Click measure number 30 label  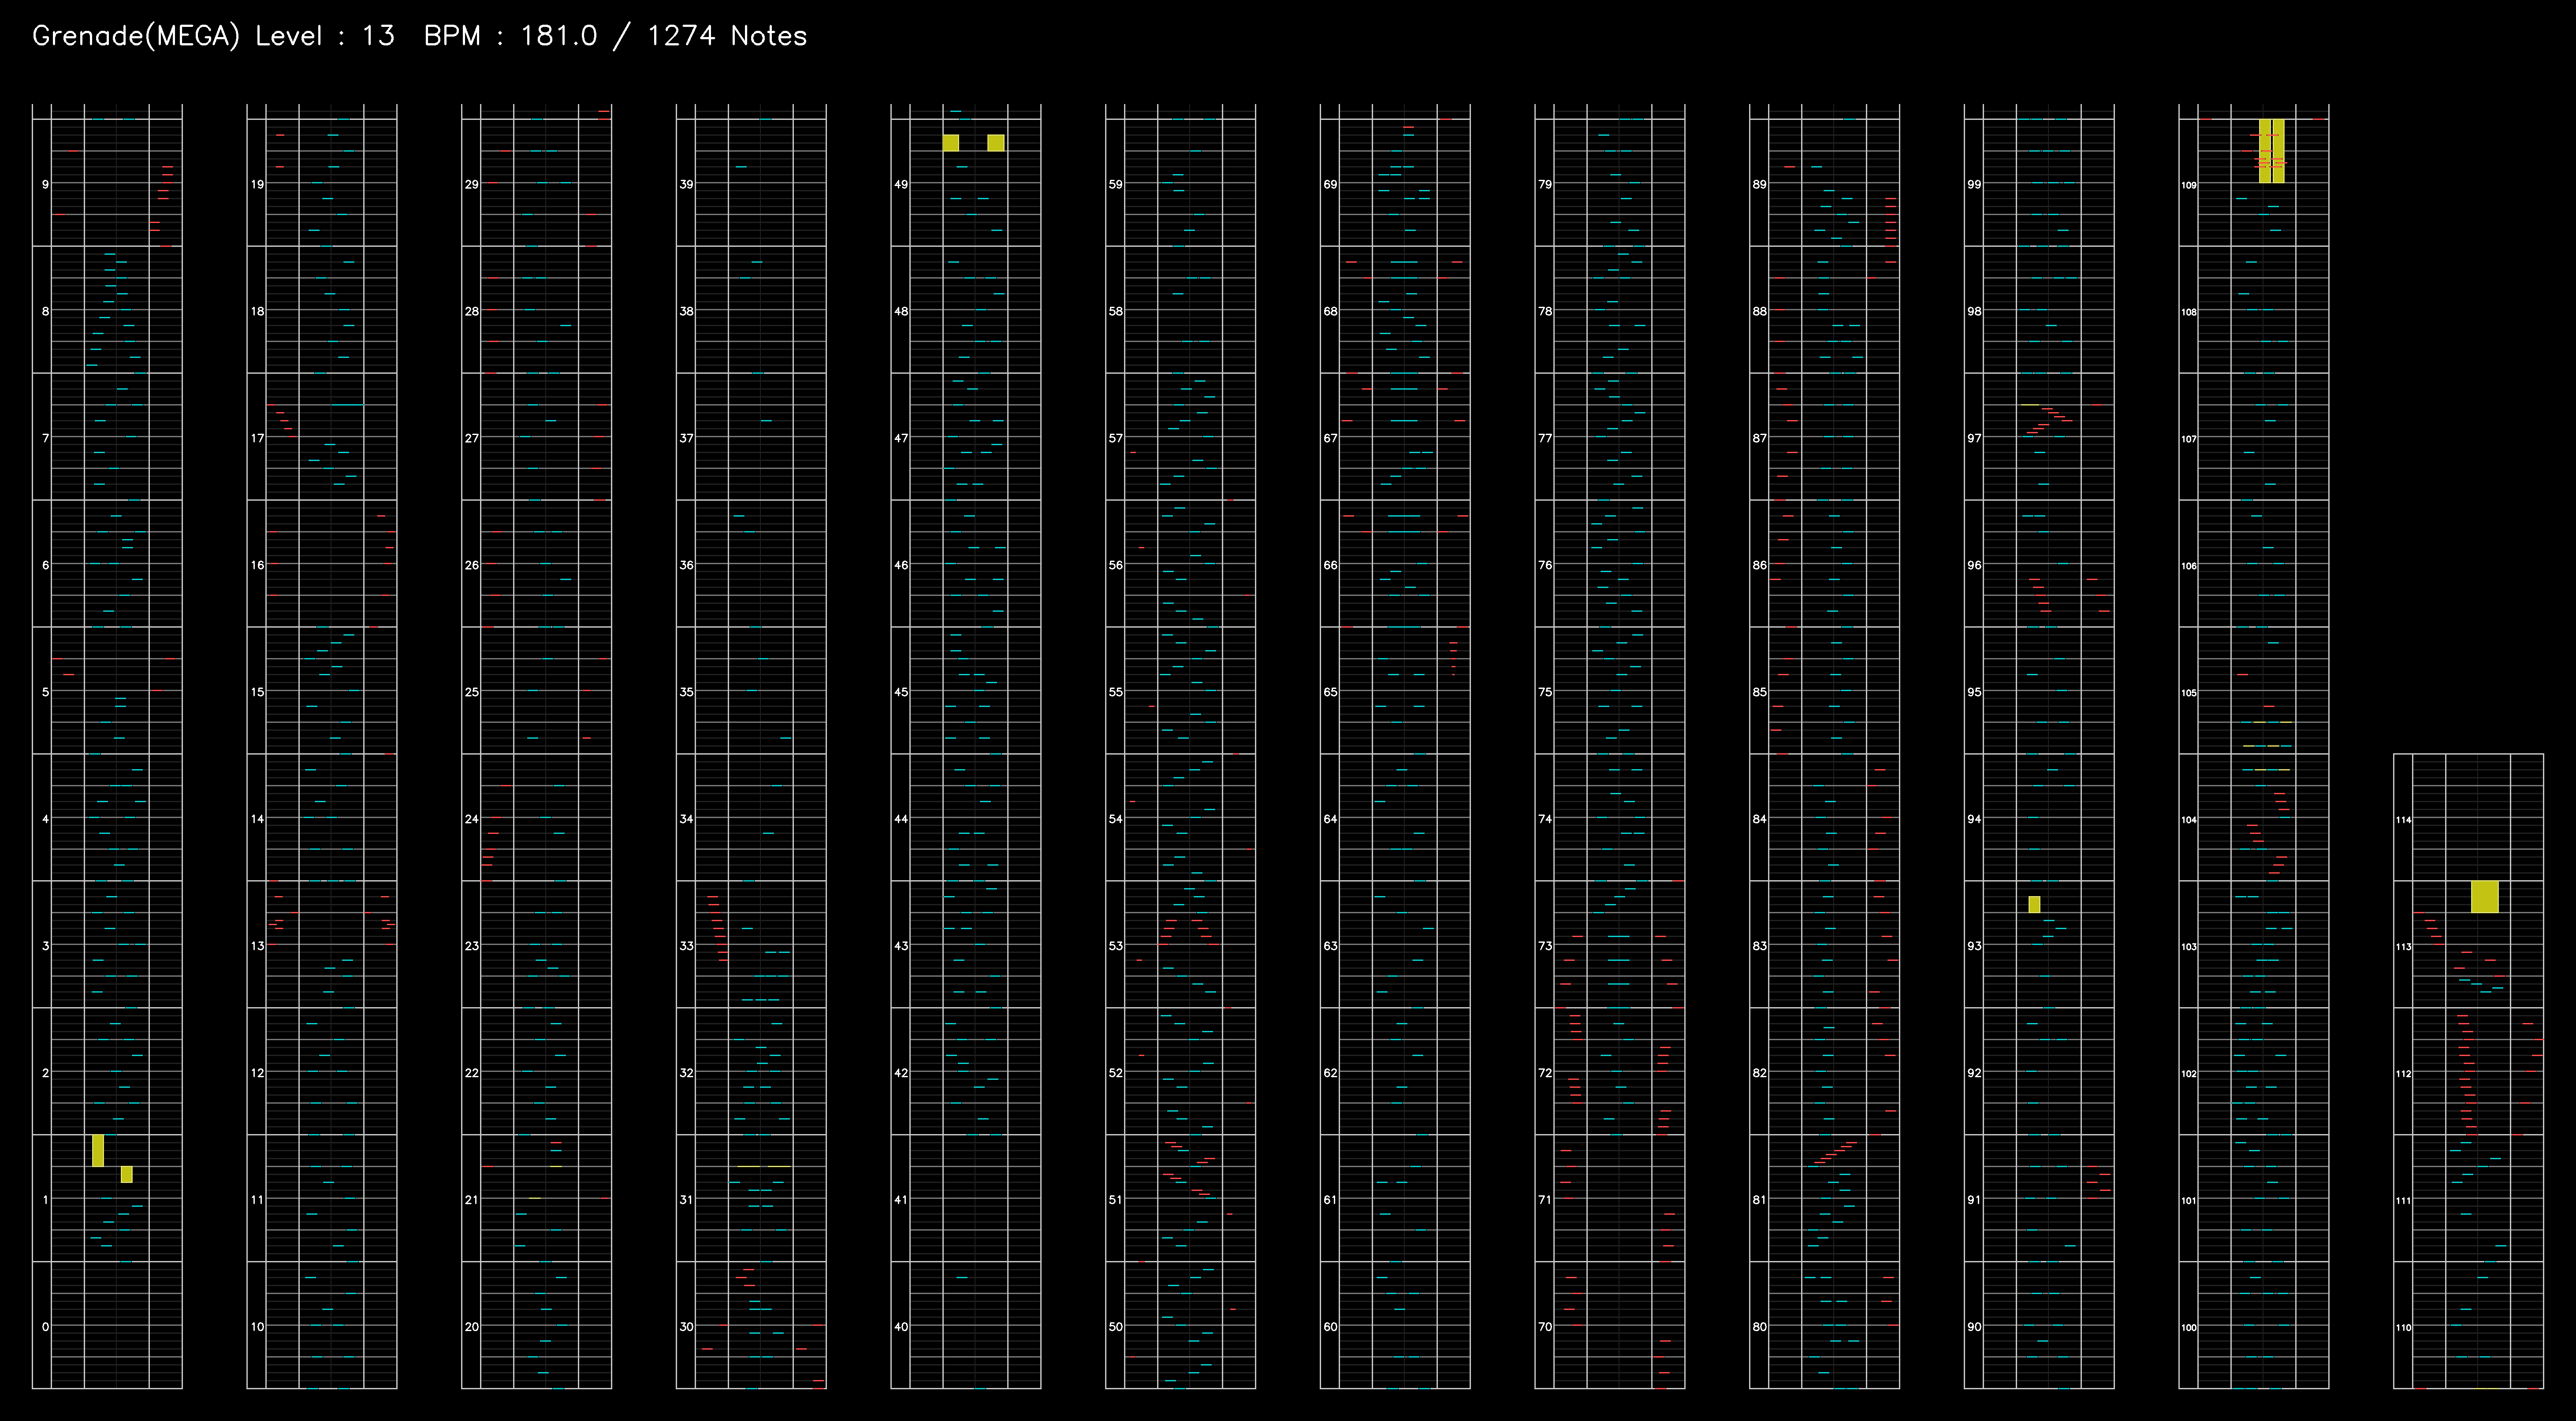pos(687,1327)
